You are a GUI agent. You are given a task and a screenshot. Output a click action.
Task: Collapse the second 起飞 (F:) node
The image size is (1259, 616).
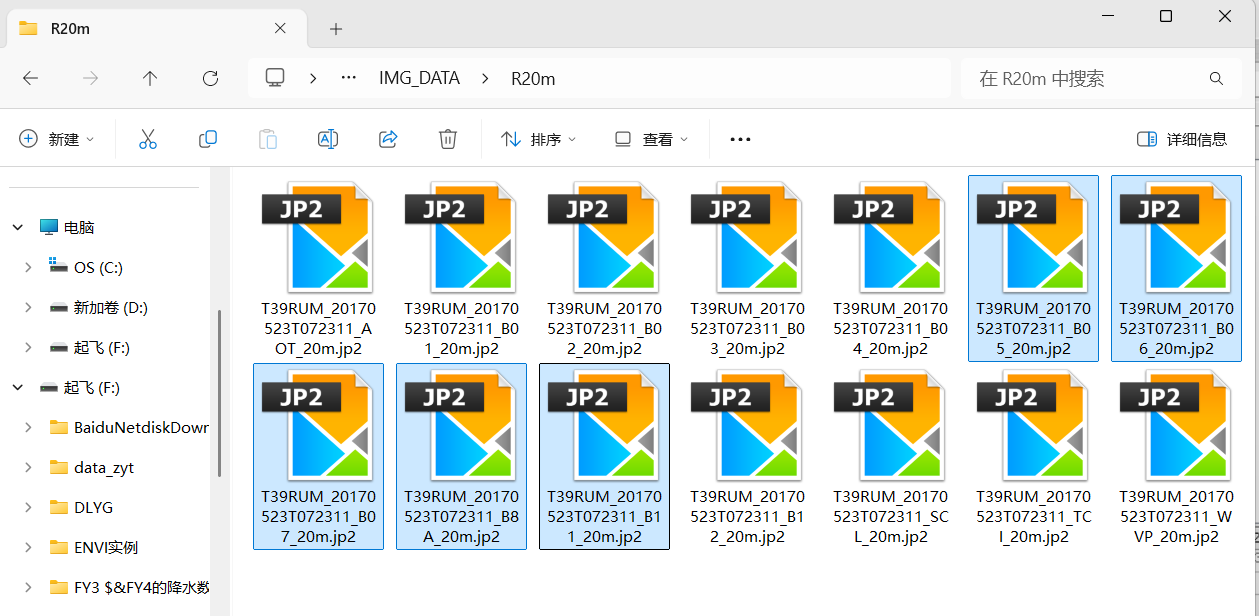(18, 387)
